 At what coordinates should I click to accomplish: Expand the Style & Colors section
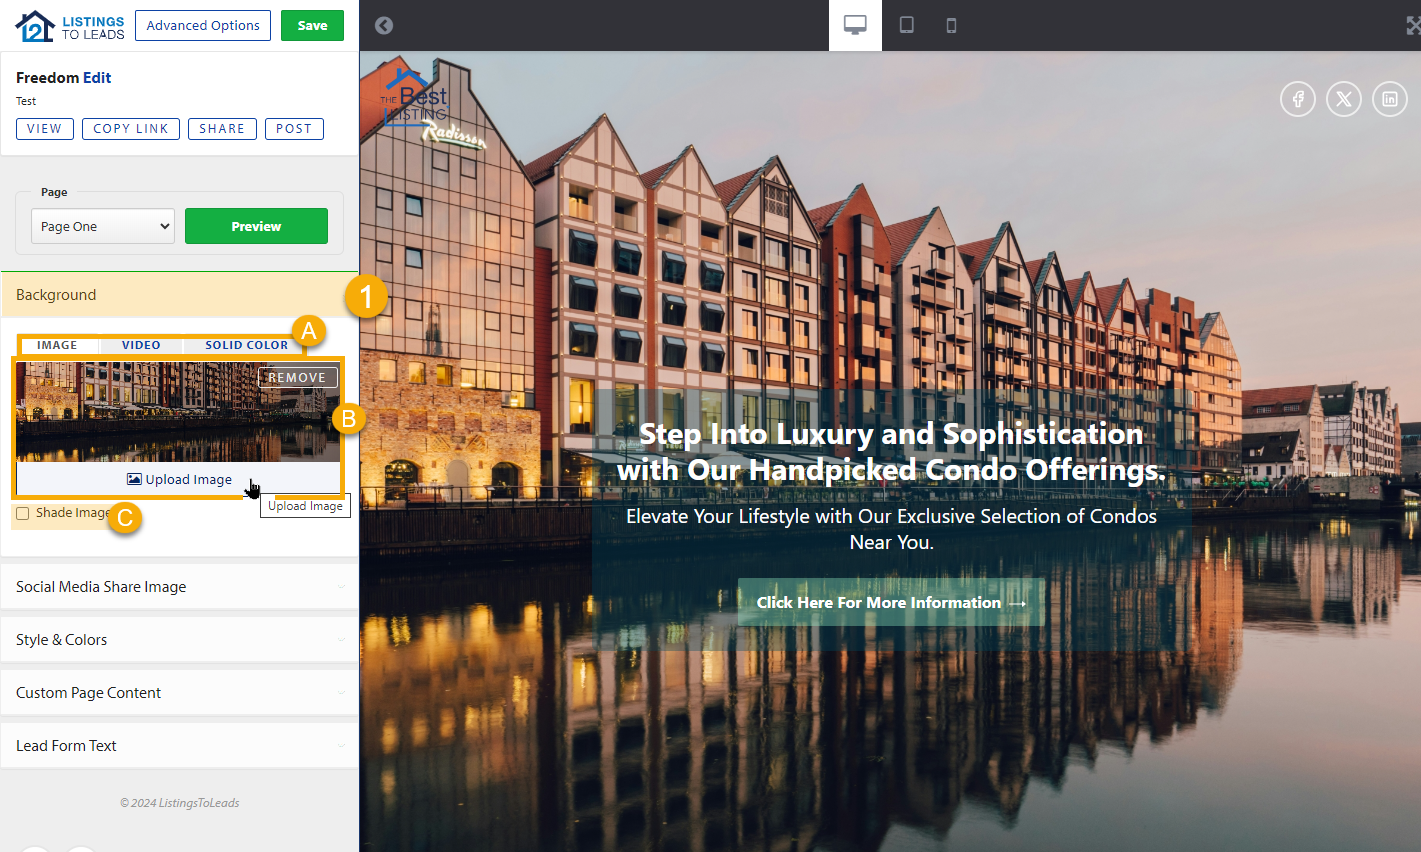(179, 640)
